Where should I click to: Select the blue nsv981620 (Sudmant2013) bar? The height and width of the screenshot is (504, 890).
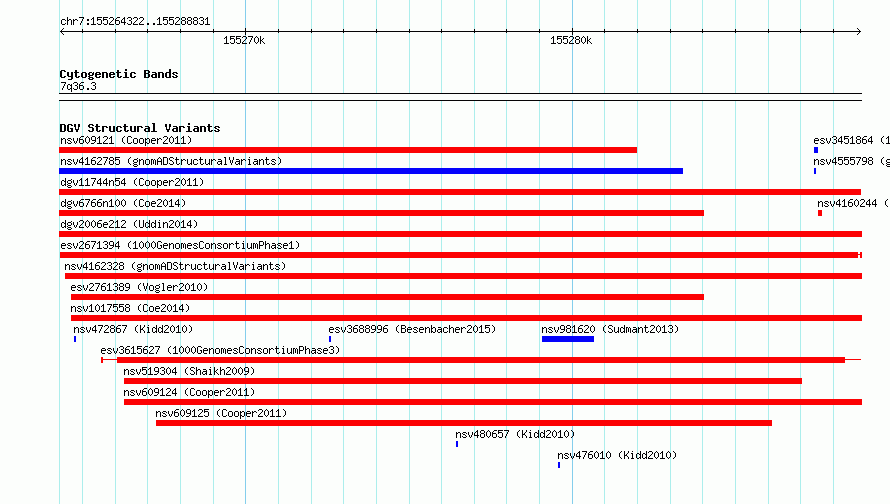click(x=568, y=339)
